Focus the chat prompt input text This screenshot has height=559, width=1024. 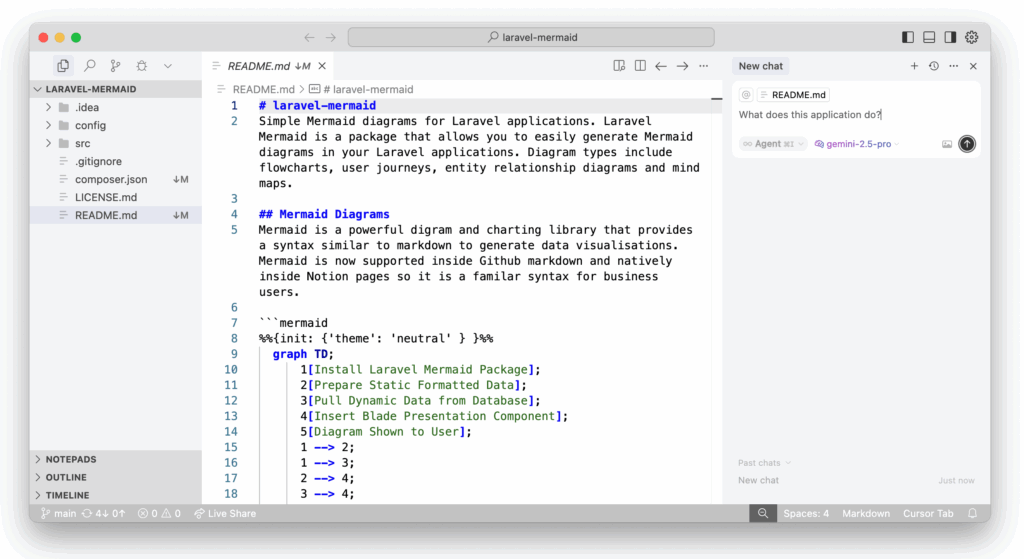810,115
